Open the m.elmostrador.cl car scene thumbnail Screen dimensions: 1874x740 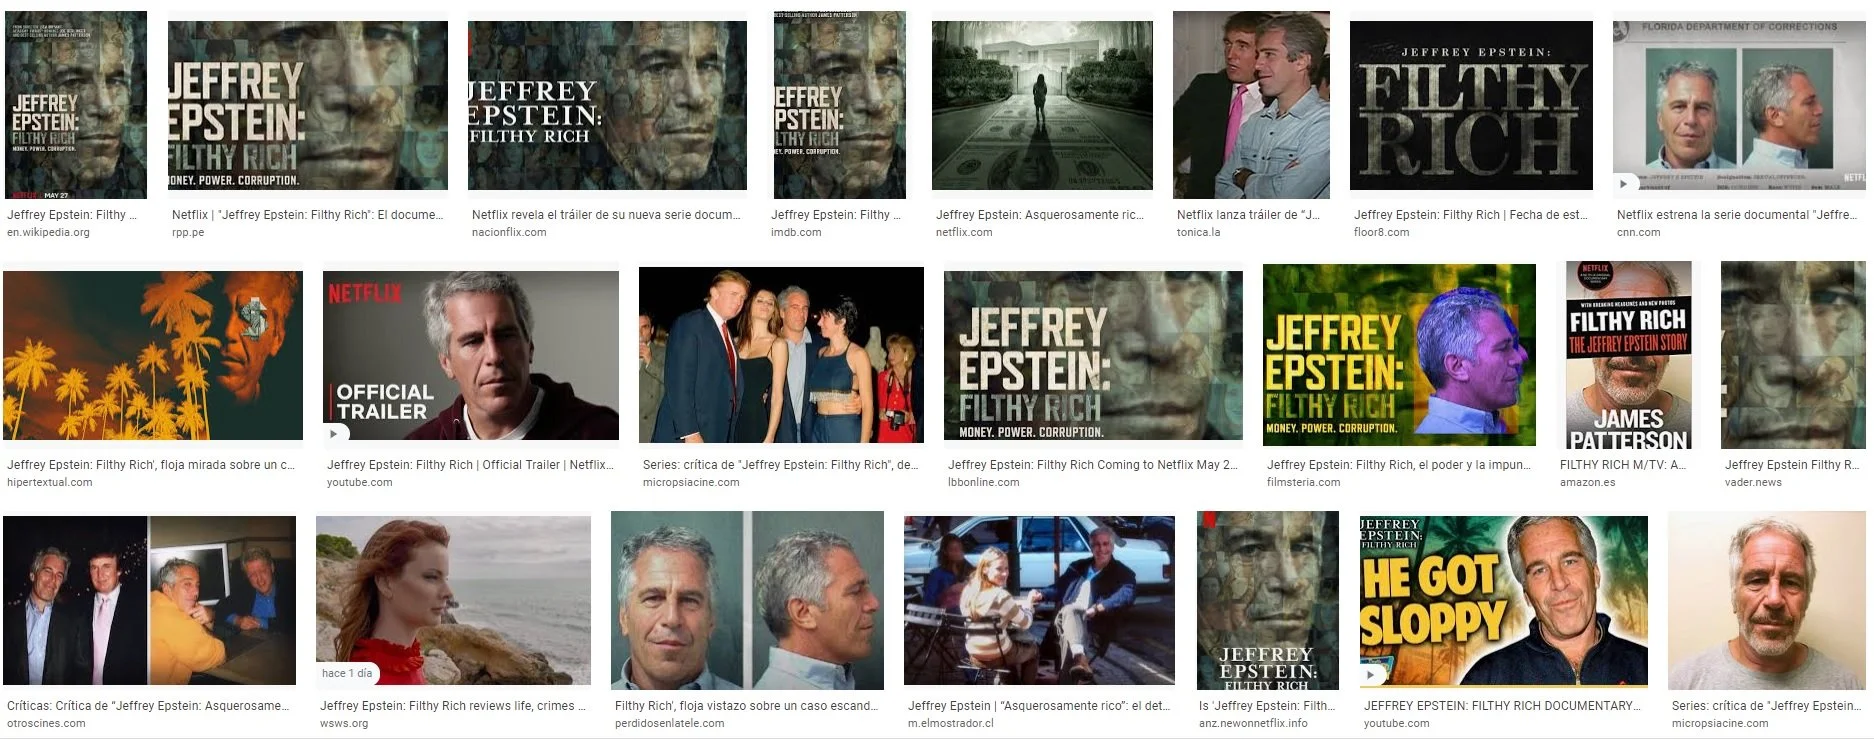[1039, 600]
